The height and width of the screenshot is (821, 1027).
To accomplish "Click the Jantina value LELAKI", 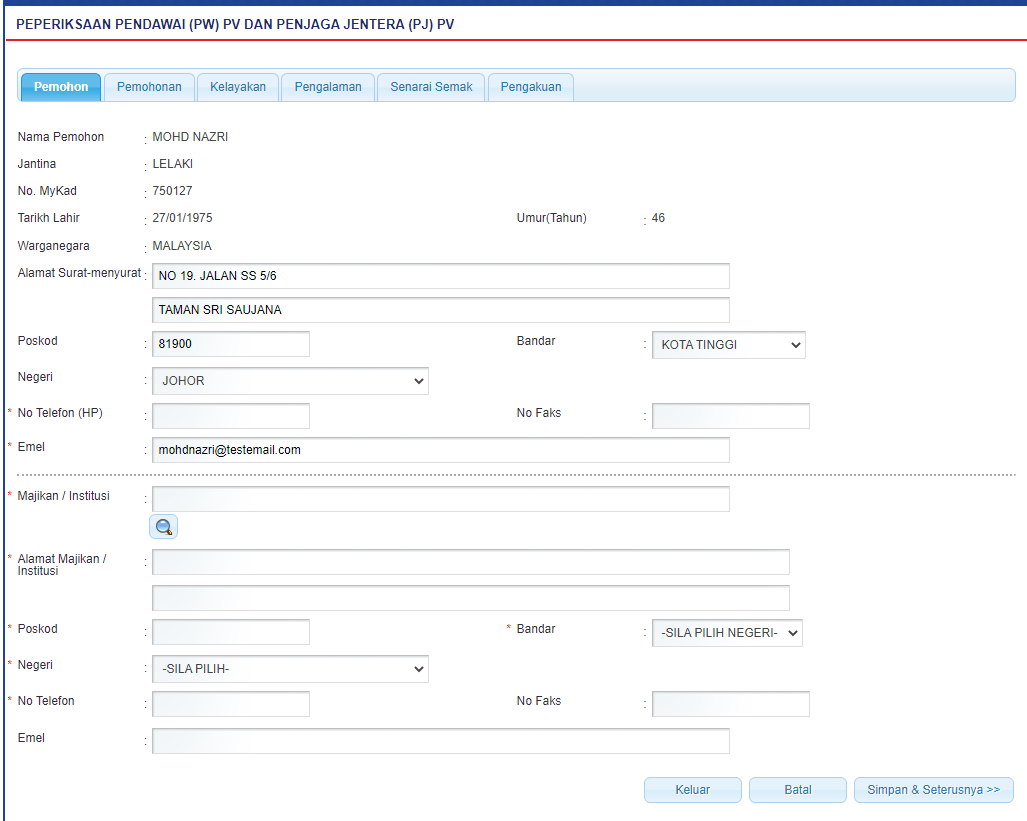I will [x=172, y=164].
